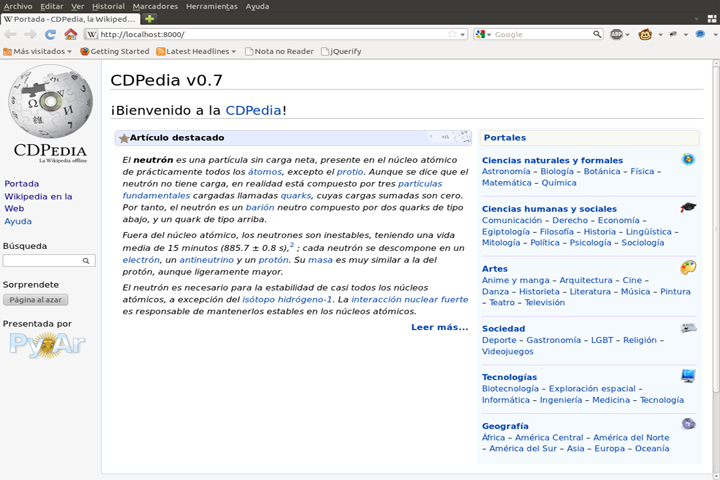Open the jQuerify bookmarklet

341,51
